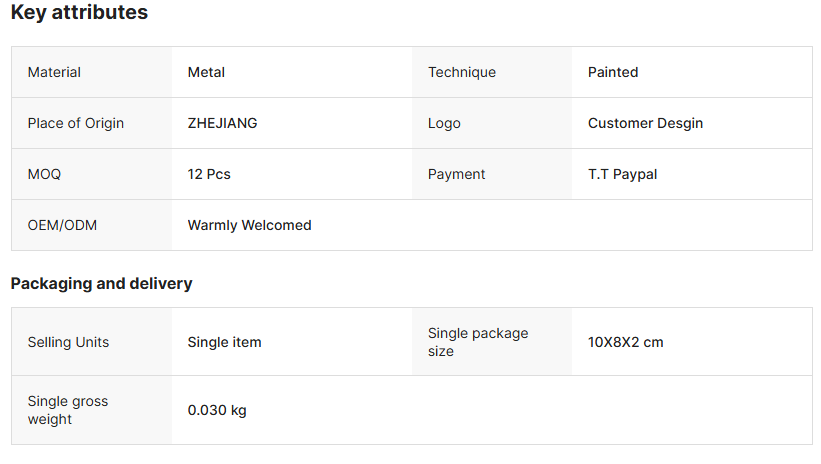Click the Painted value text

(613, 72)
